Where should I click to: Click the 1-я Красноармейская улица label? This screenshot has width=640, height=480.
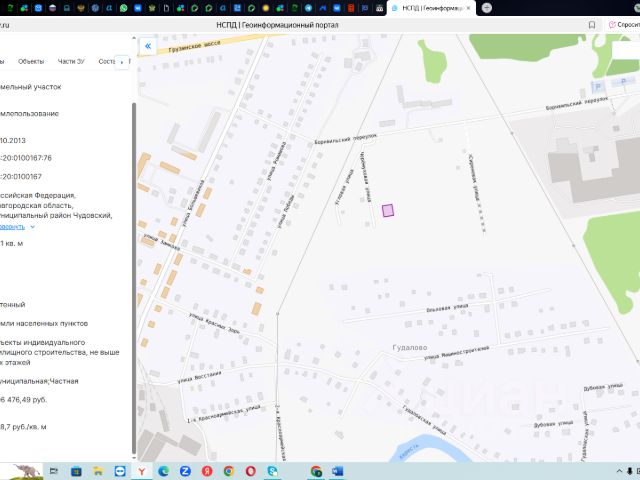(x=224, y=413)
